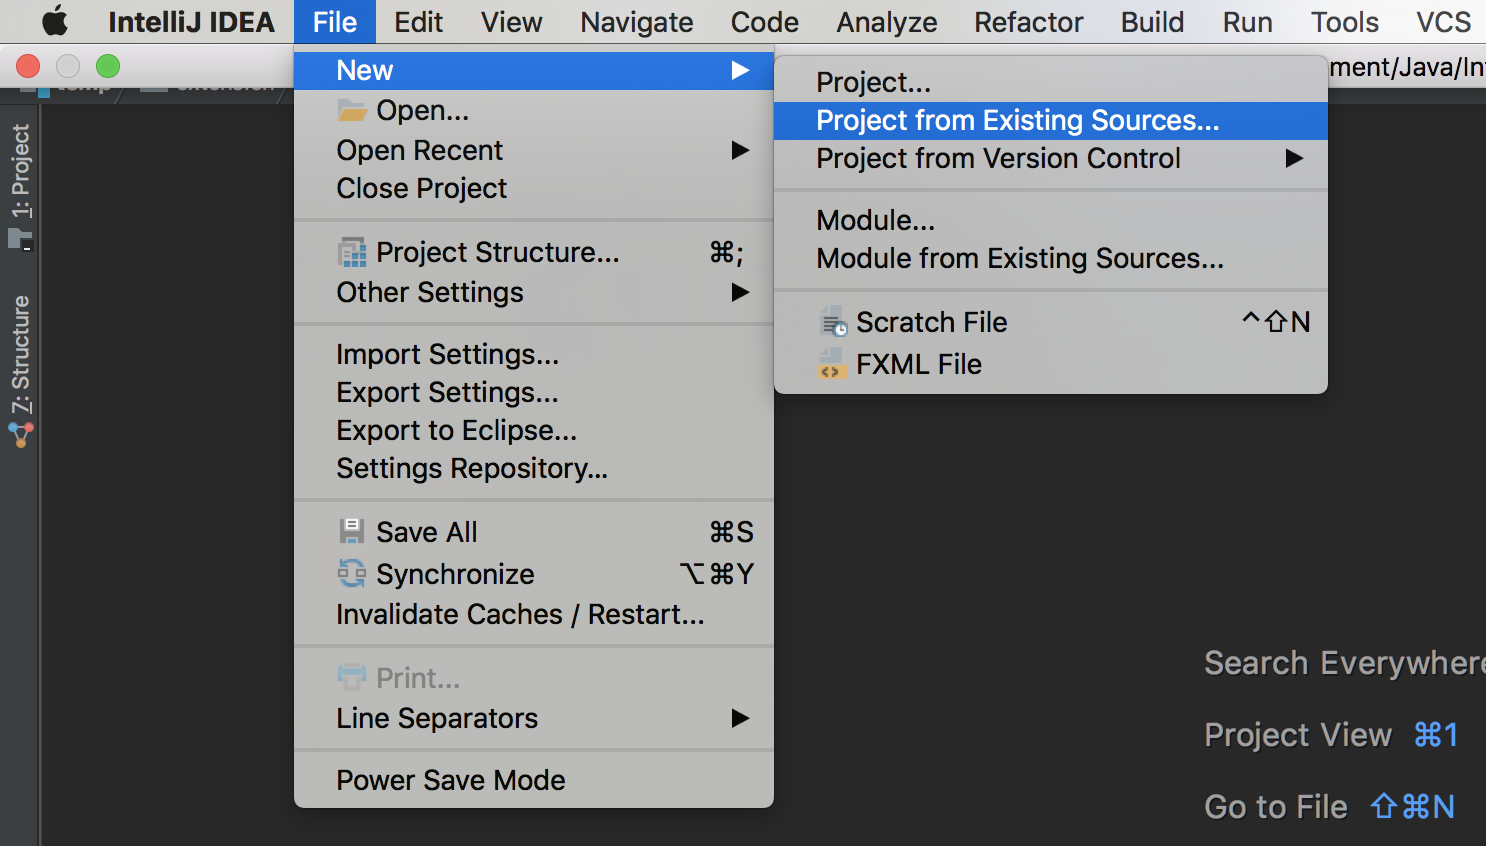Open the View menu
This screenshot has height=846, width=1486.
(511, 22)
